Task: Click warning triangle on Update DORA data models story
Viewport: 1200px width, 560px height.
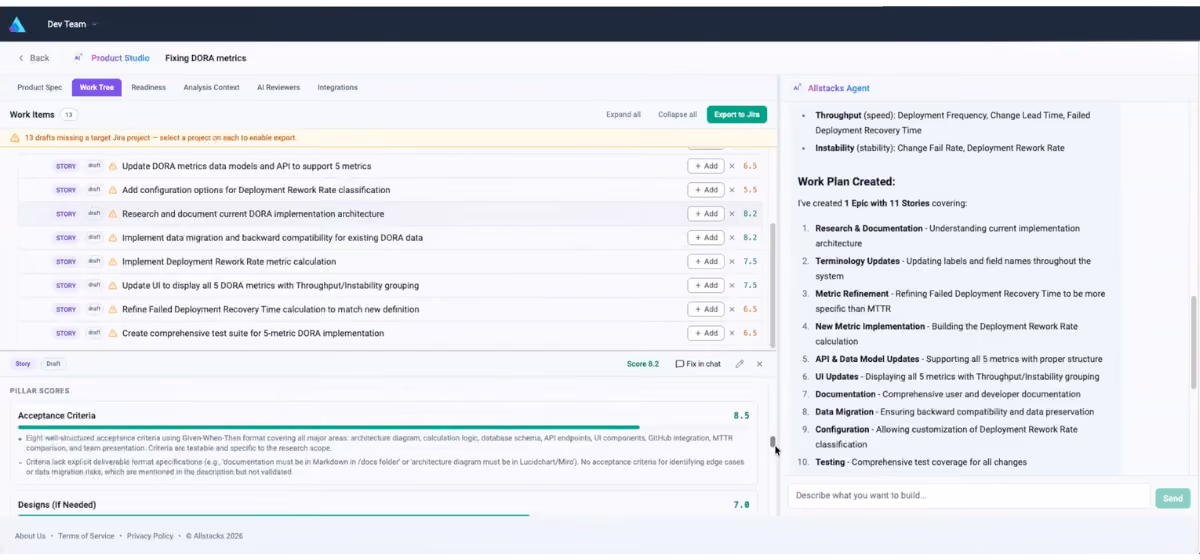Action: coord(113,166)
